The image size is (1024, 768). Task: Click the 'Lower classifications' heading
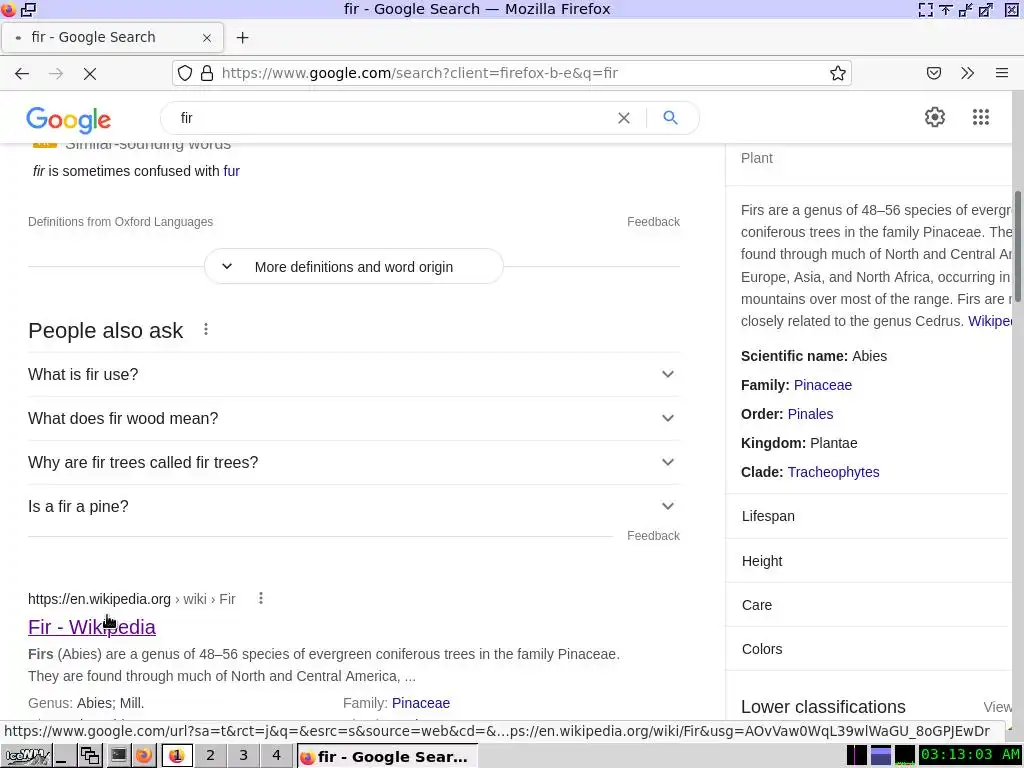823,707
